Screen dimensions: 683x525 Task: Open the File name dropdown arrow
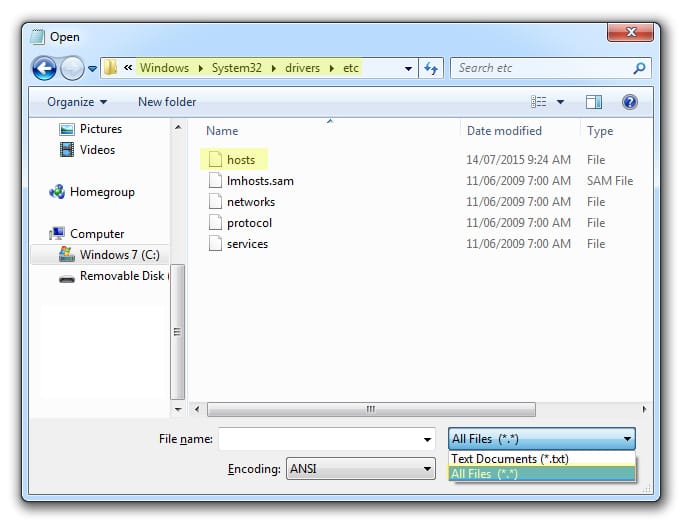(427, 439)
